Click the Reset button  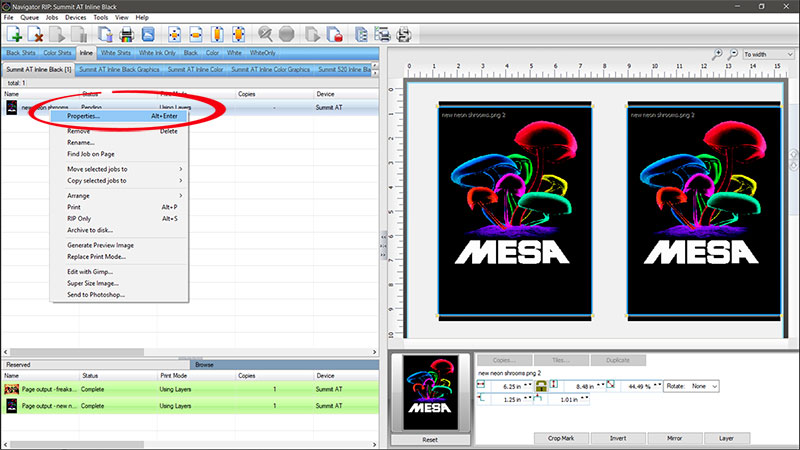pyautogui.click(x=430, y=439)
